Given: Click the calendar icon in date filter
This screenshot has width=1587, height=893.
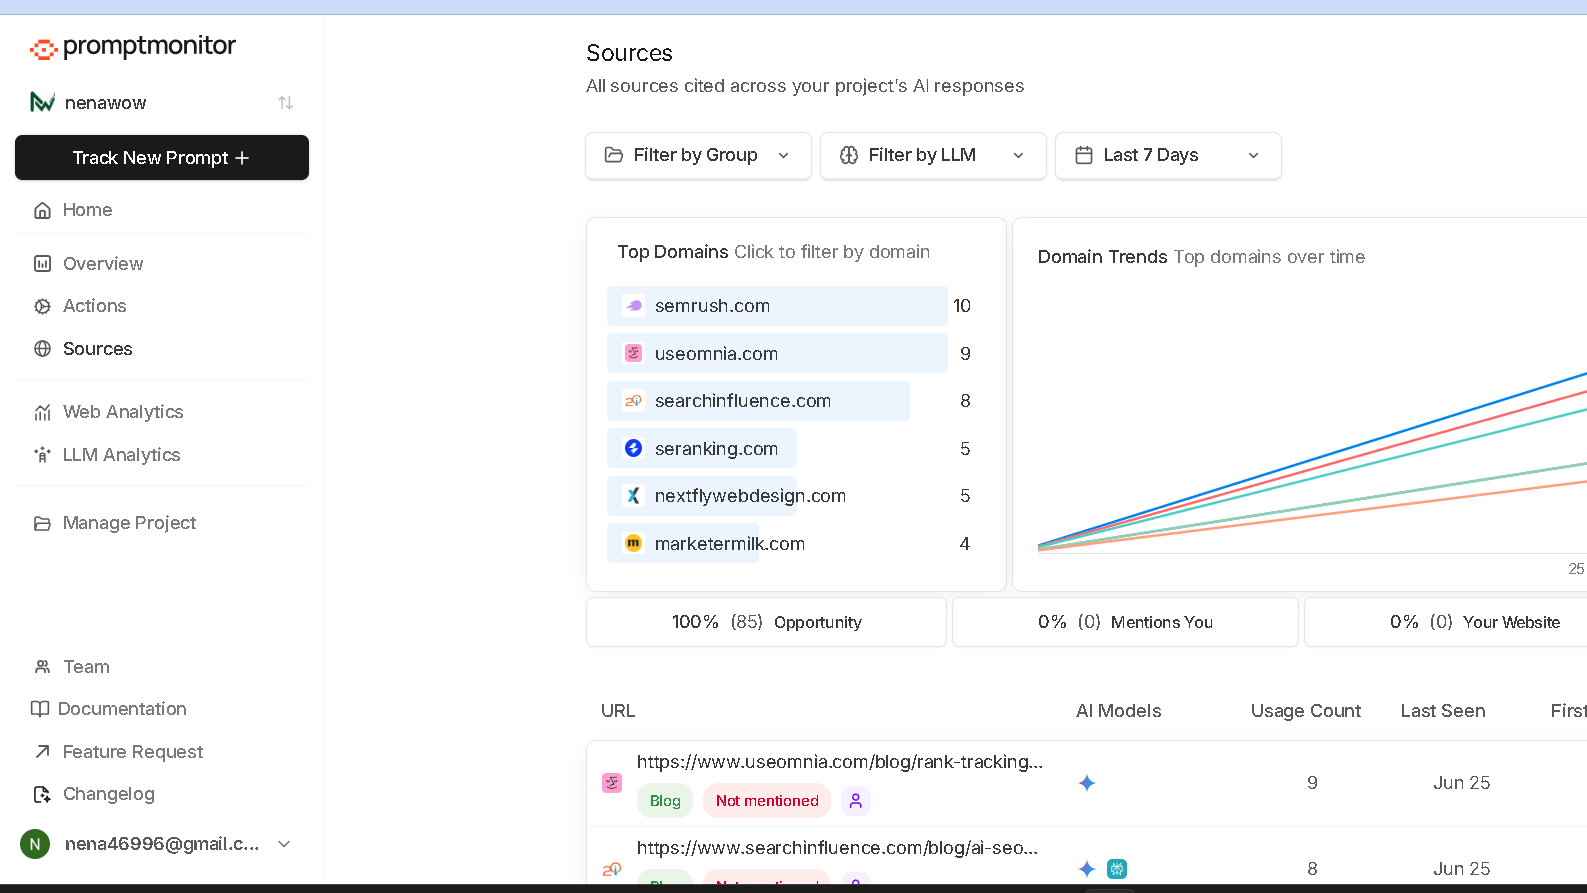Looking at the screenshot, I should coord(1084,155).
